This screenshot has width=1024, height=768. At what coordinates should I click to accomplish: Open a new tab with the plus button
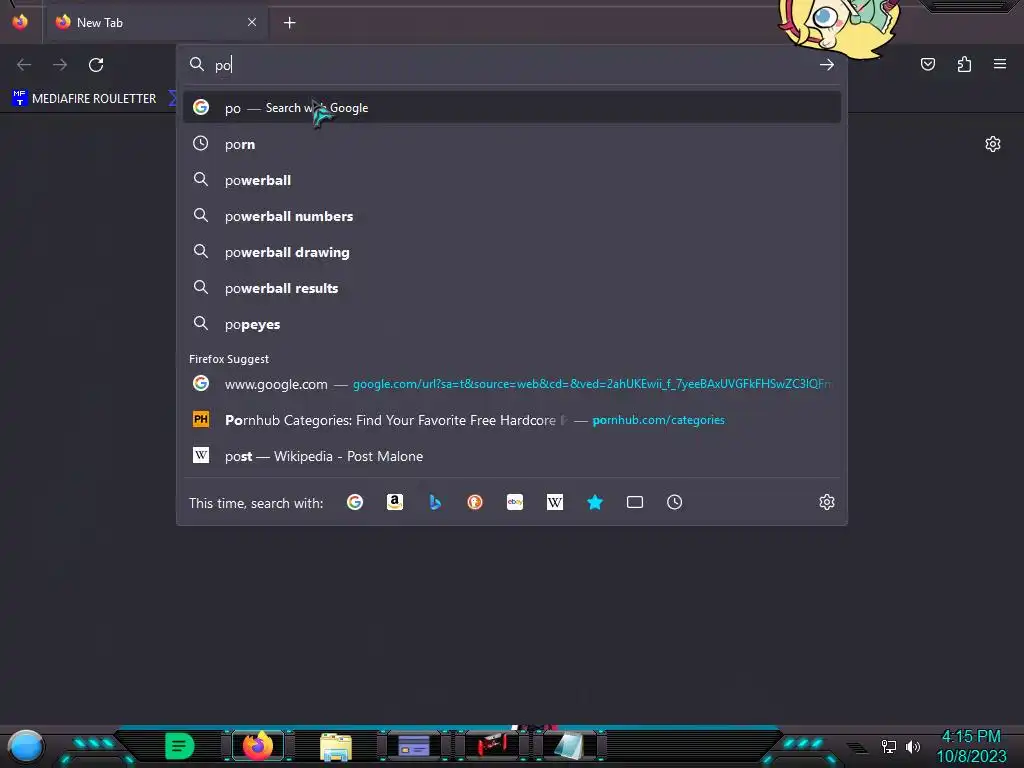coord(289,23)
